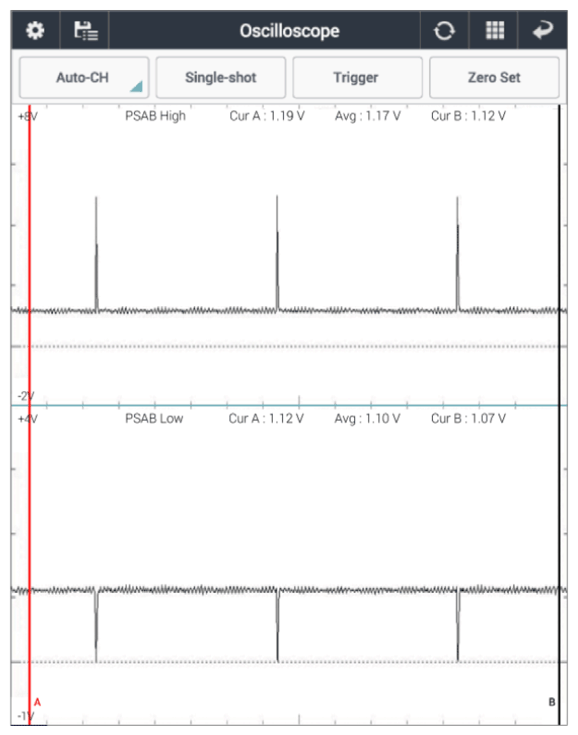The image size is (578, 735).
Task: Click the red A cursor label
Action: [x=38, y=702]
